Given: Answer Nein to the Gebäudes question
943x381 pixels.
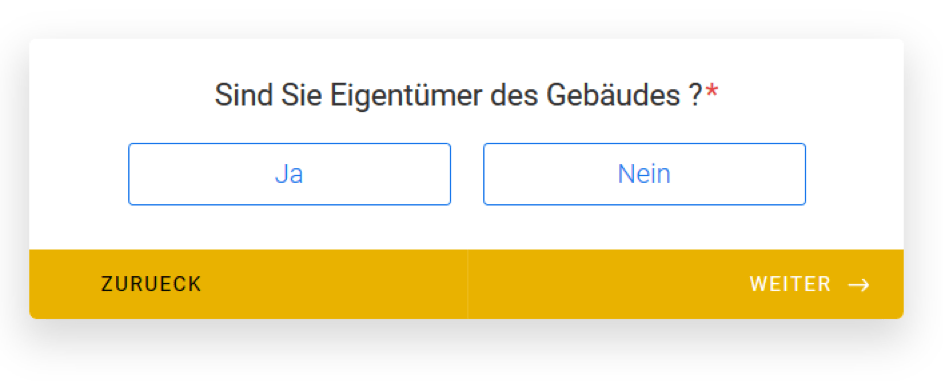Looking at the screenshot, I should pos(644,174).
